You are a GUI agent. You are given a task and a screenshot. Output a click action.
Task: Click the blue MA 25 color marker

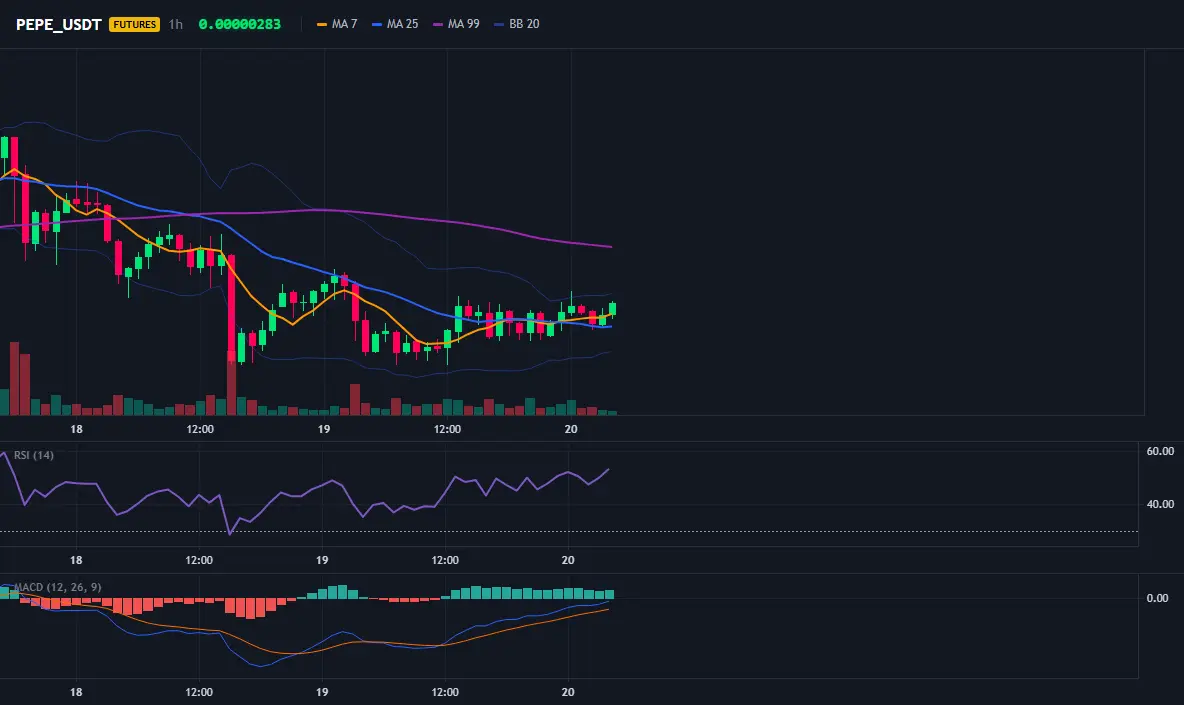pyautogui.click(x=377, y=25)
